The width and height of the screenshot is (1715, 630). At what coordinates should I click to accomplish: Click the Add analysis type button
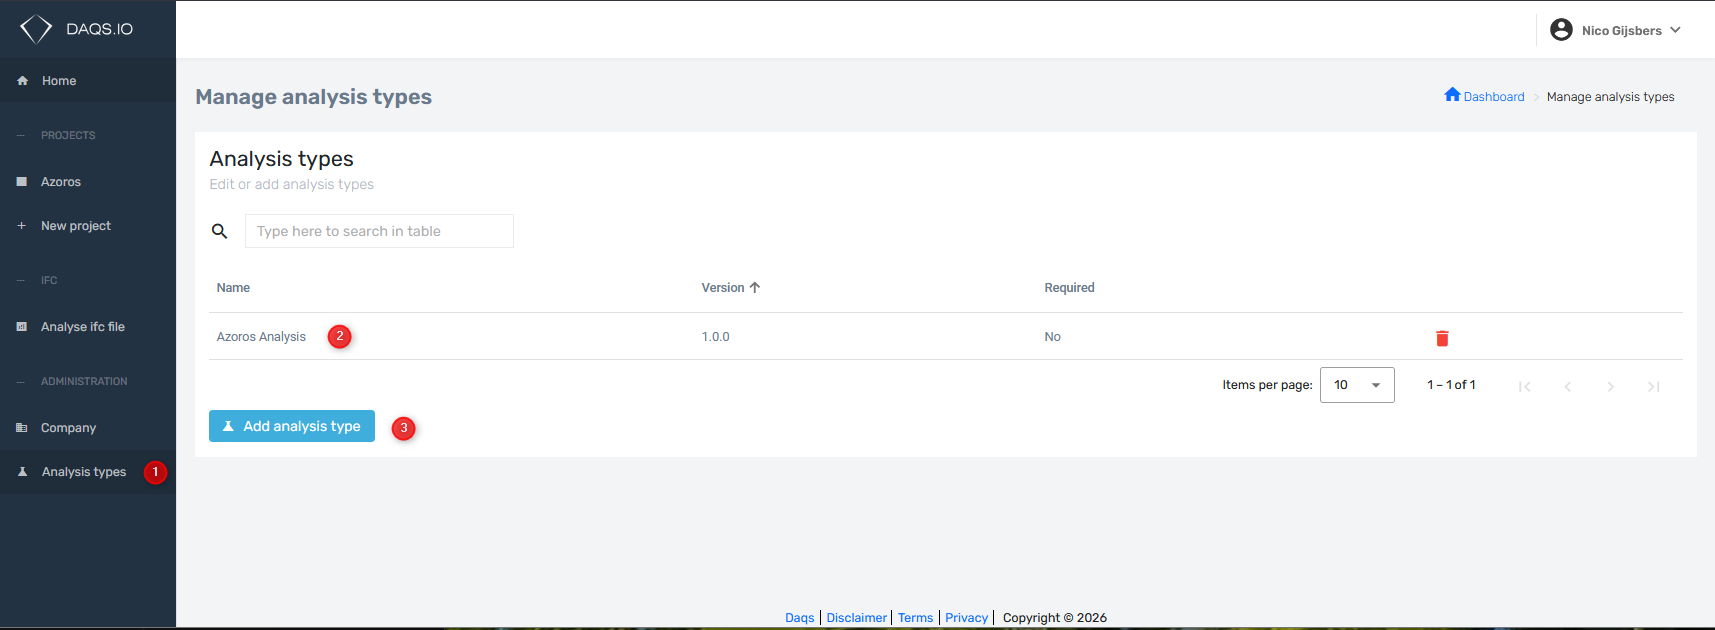(x=292, y=426)
